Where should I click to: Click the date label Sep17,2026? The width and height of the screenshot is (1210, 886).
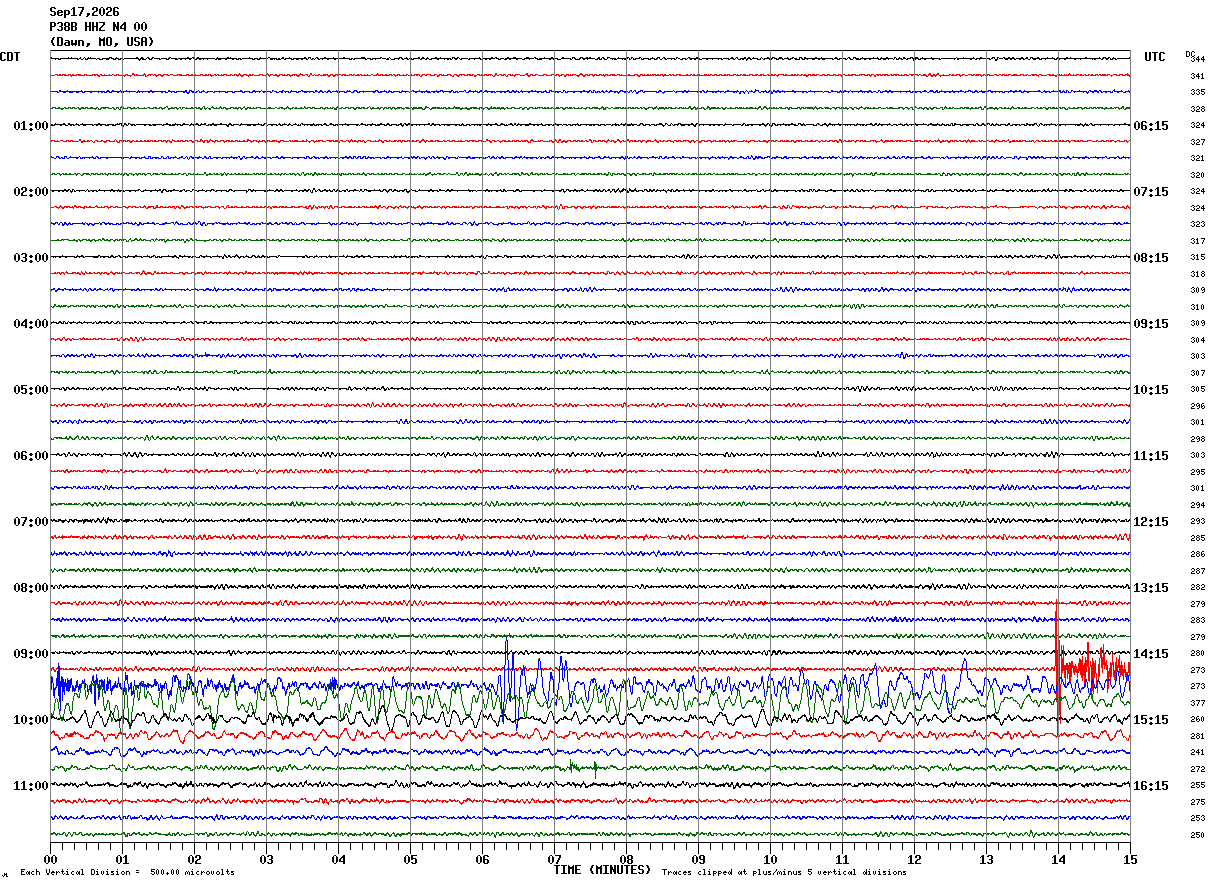pyautogui.click(x=84, y=12)
